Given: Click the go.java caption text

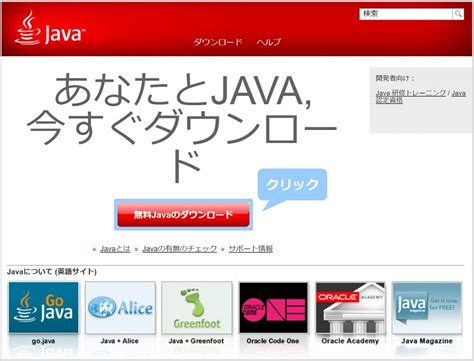Looking at the screenshot, I should 43,341.
